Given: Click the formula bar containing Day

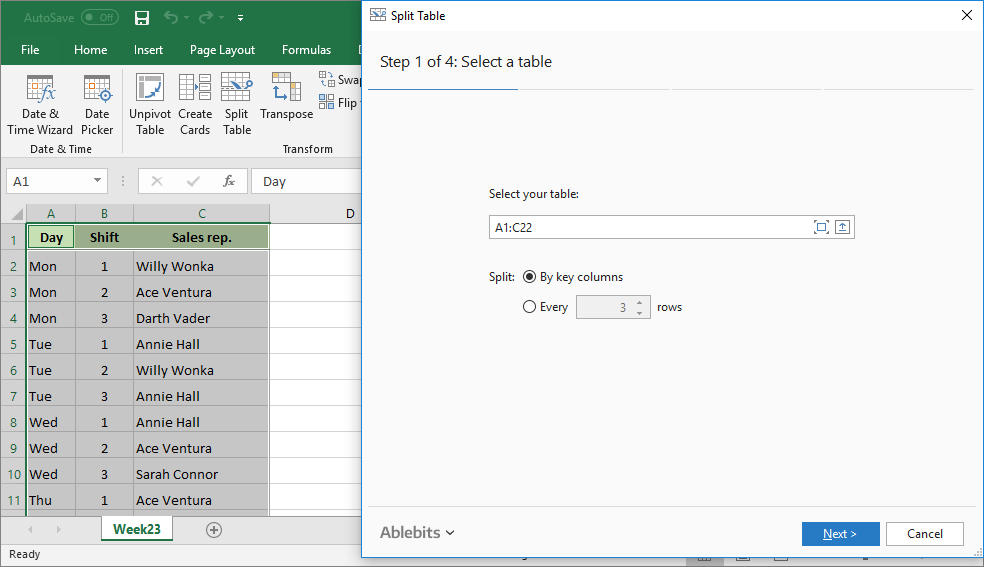Looking at the screenshot, I should [306, 181].
